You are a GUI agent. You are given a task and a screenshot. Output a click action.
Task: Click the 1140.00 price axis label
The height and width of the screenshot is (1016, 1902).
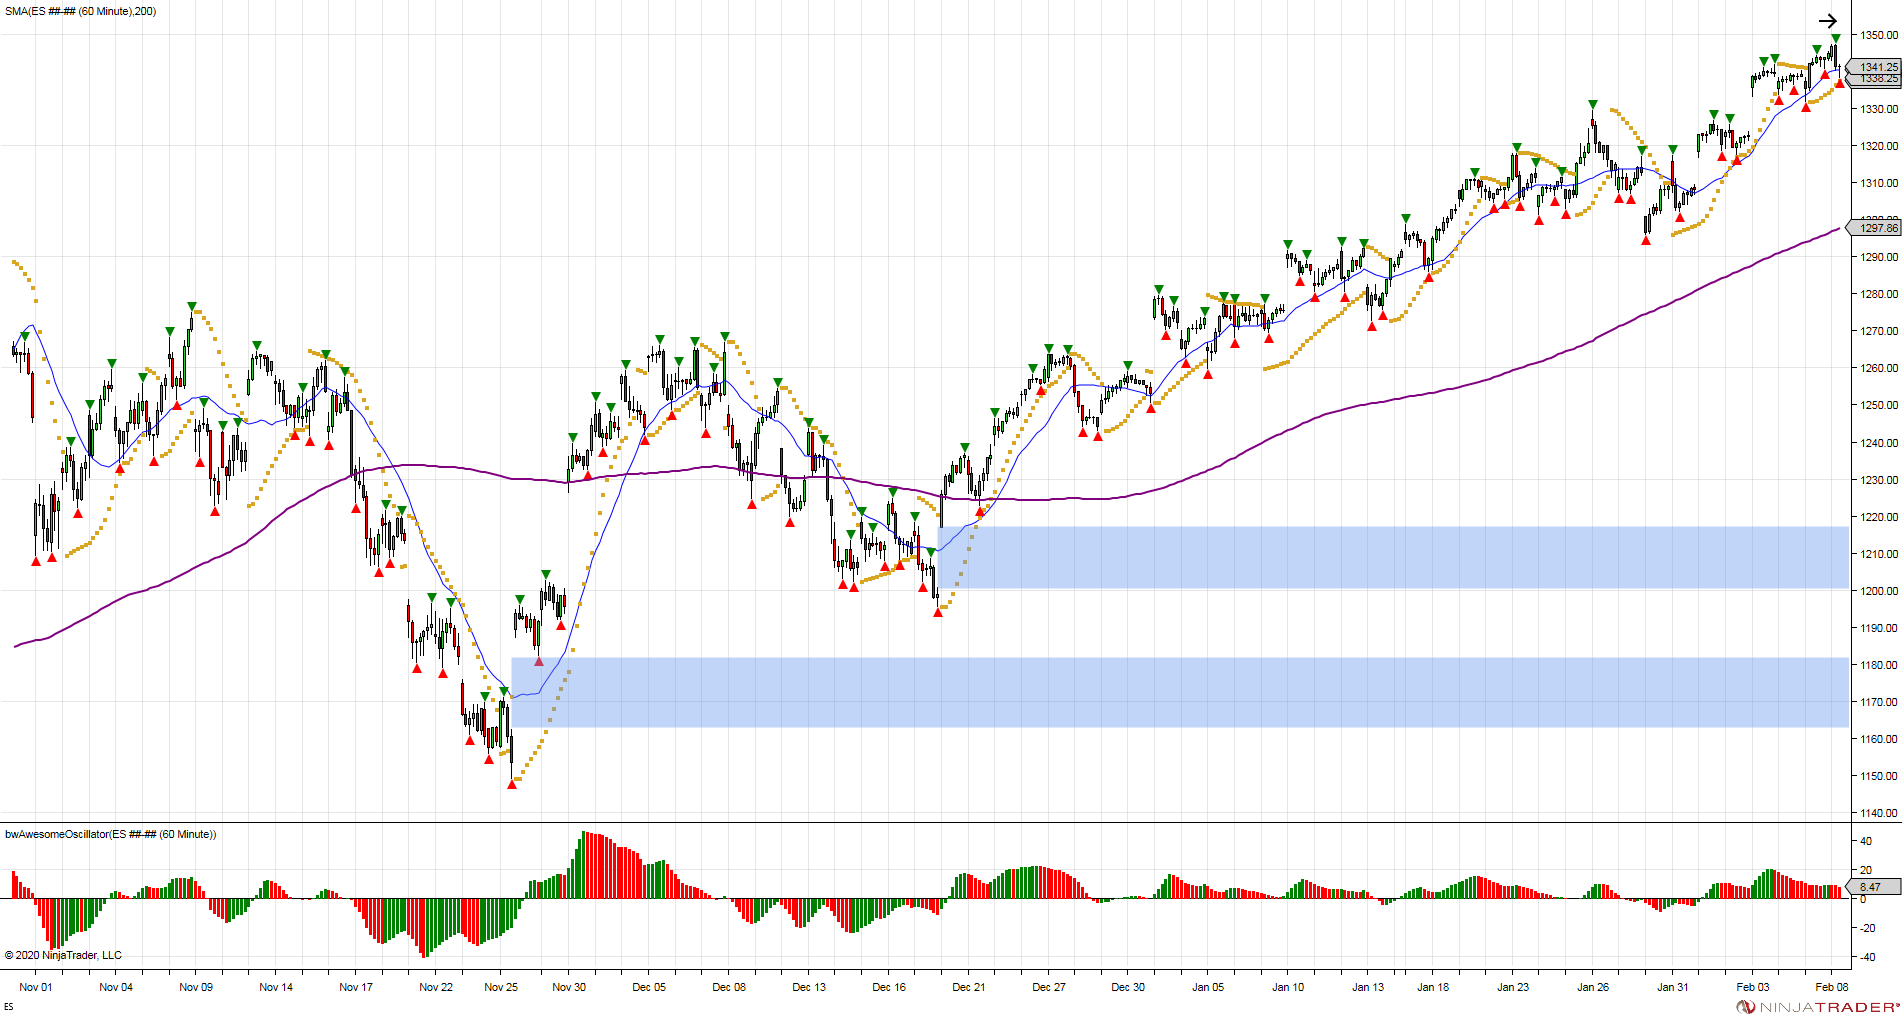pyautogui.click(x=1879, y=813)
